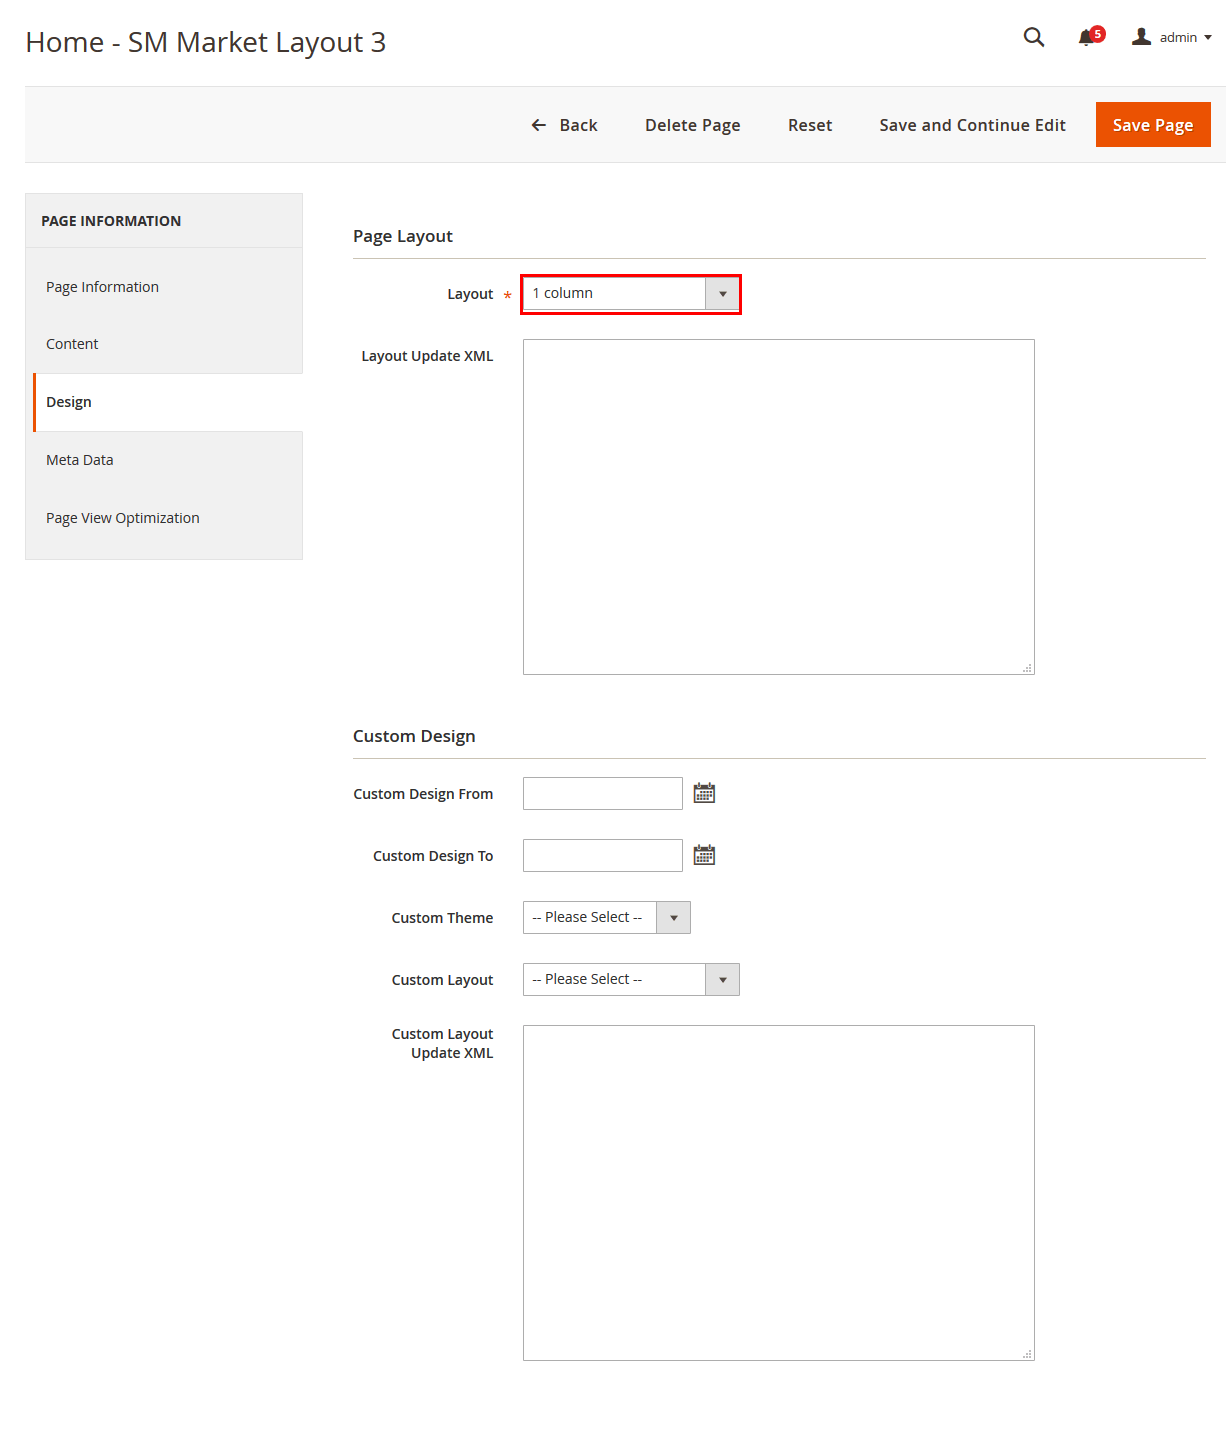Click the admin user account icon
1227x1444 pixels.
1141,37
